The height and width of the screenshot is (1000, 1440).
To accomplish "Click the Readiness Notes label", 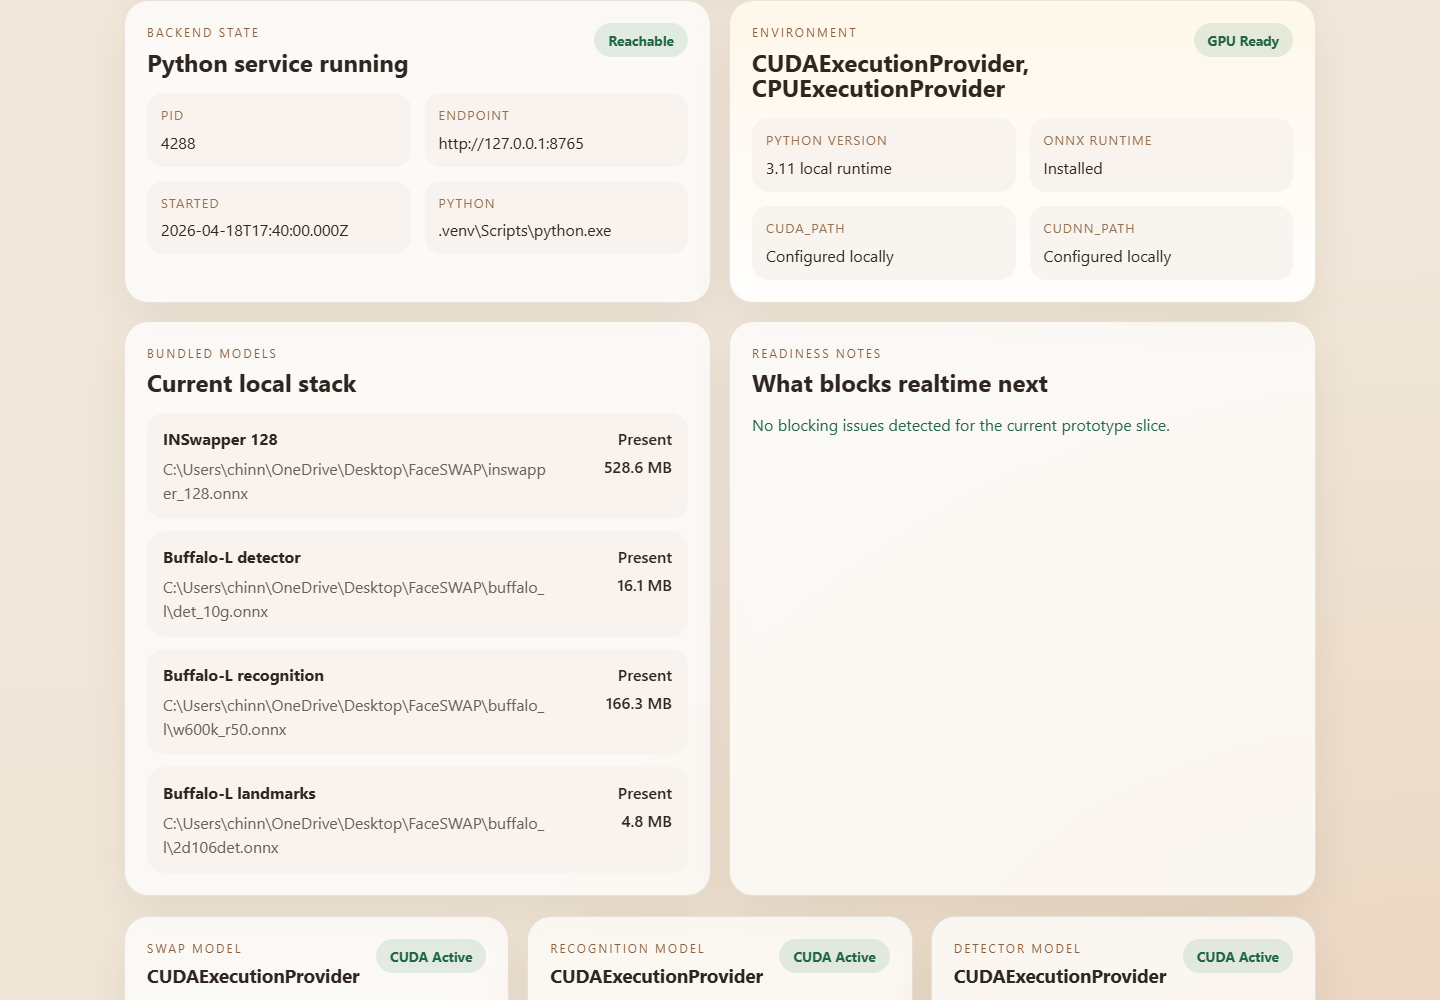I will click(x=817, y=354).
